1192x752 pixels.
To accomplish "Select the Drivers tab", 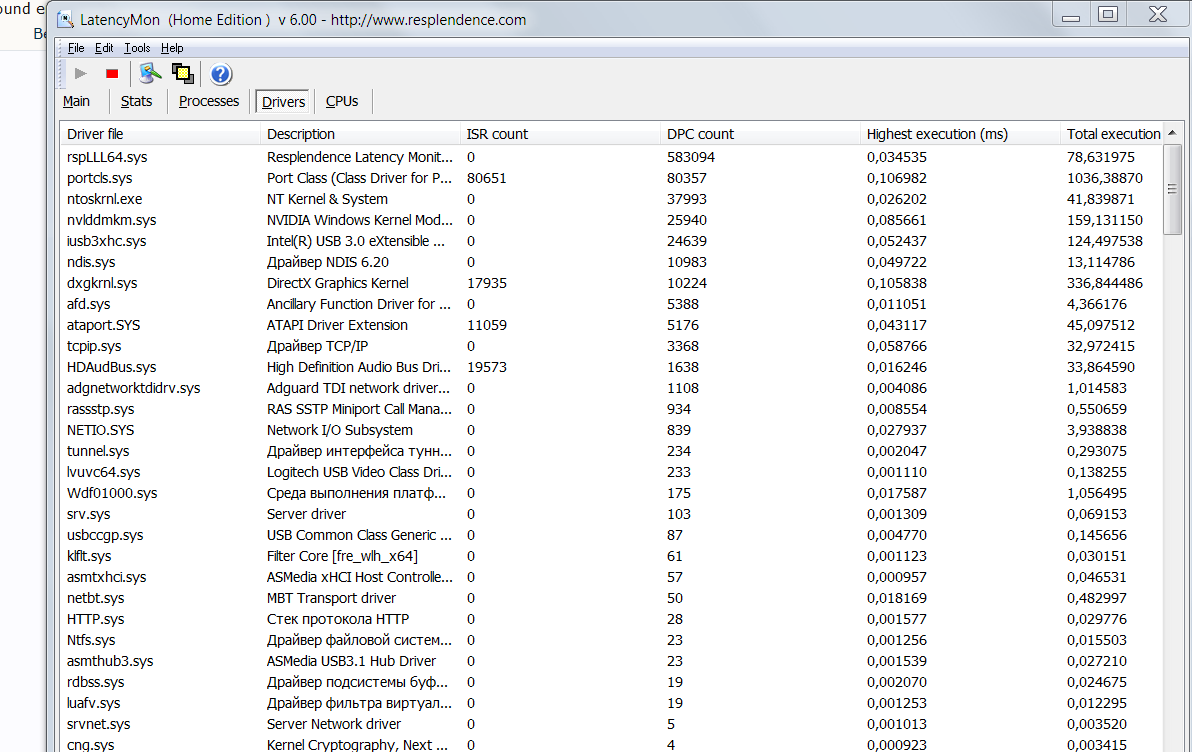I will [x=283, y=102].
